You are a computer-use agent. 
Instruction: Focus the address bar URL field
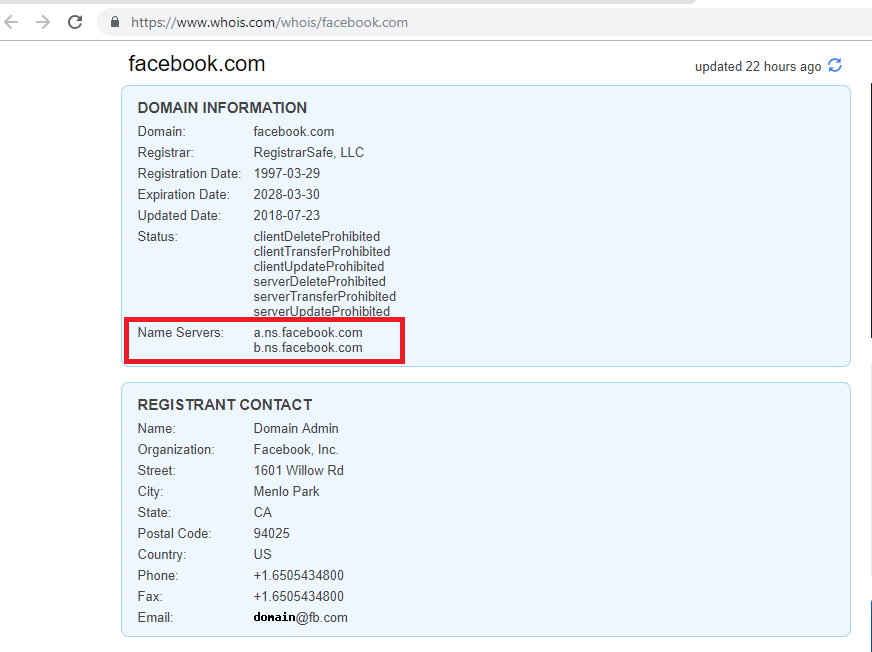click(x=484, y=22)
